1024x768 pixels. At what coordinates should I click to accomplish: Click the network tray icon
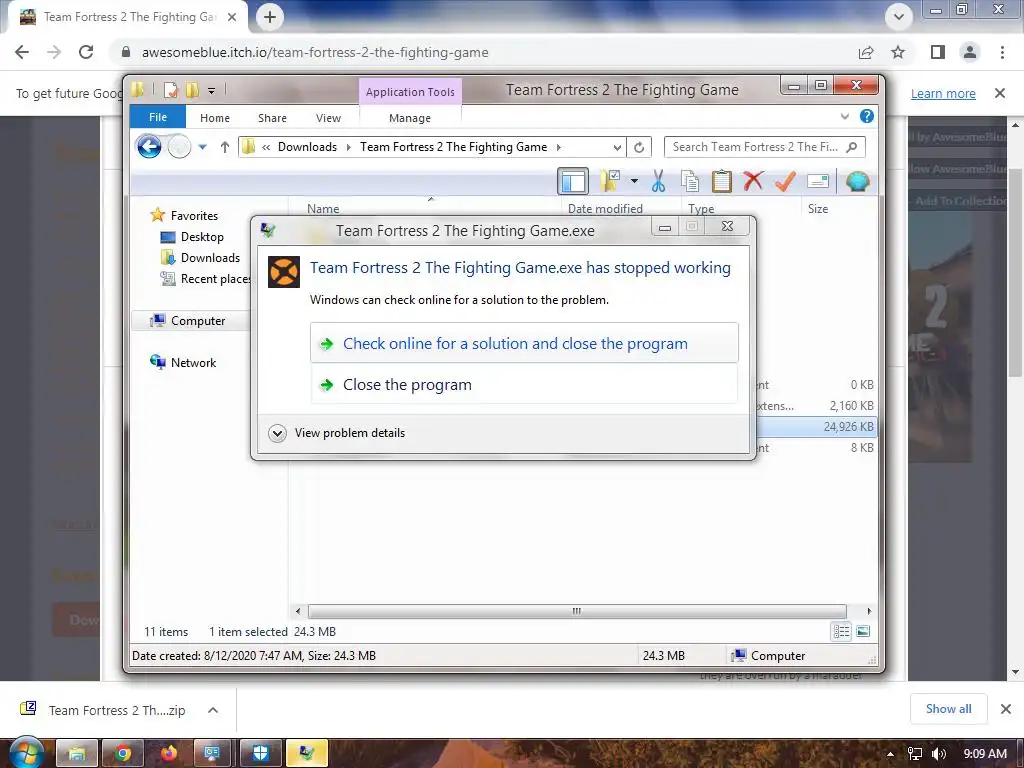[x=915, y=754]
